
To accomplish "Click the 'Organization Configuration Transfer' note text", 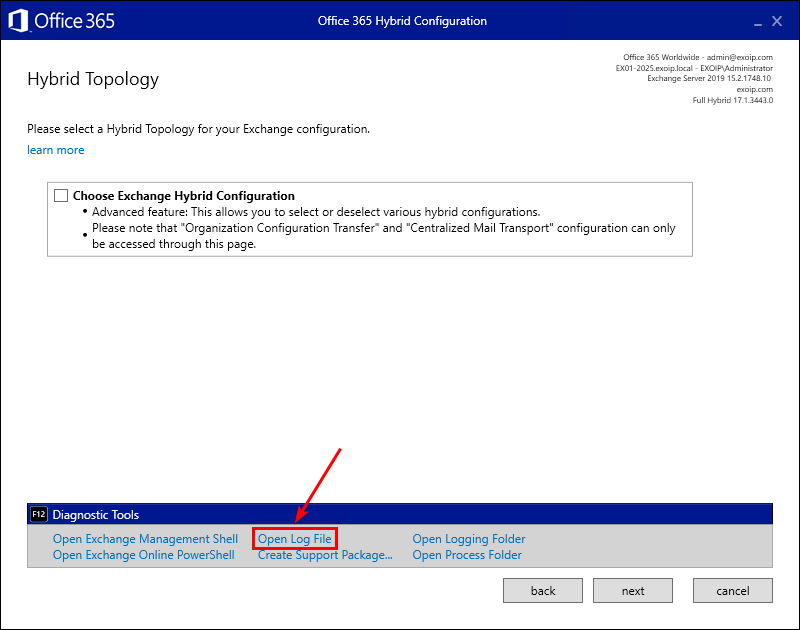I will pos(384,236).
